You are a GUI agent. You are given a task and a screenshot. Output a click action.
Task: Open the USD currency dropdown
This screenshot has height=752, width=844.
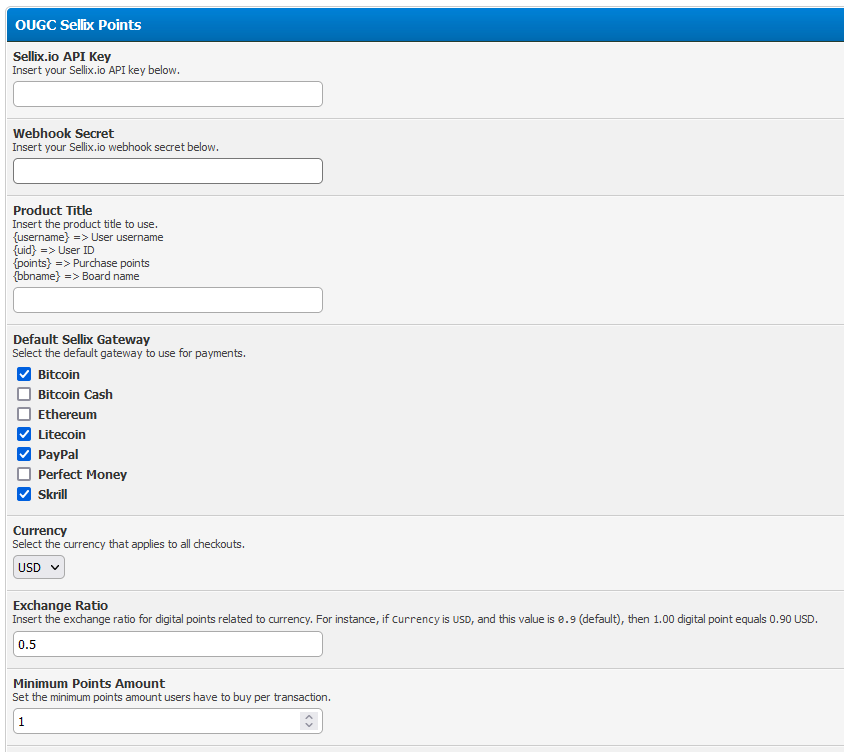(x=39, y=568)
